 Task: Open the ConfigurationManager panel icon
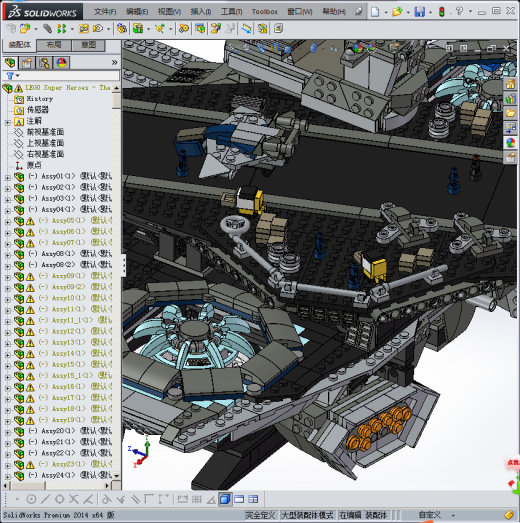44,63
